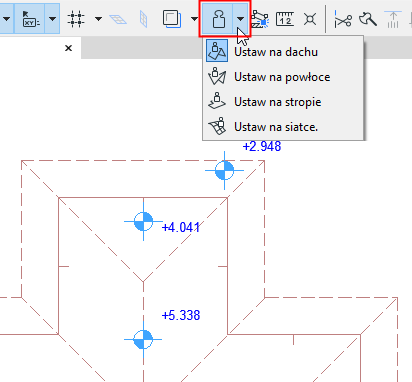Viewport: 412px width, 382px height.
Task: Click the find and select magnifier icon
Action: click(x=368, y=19)
